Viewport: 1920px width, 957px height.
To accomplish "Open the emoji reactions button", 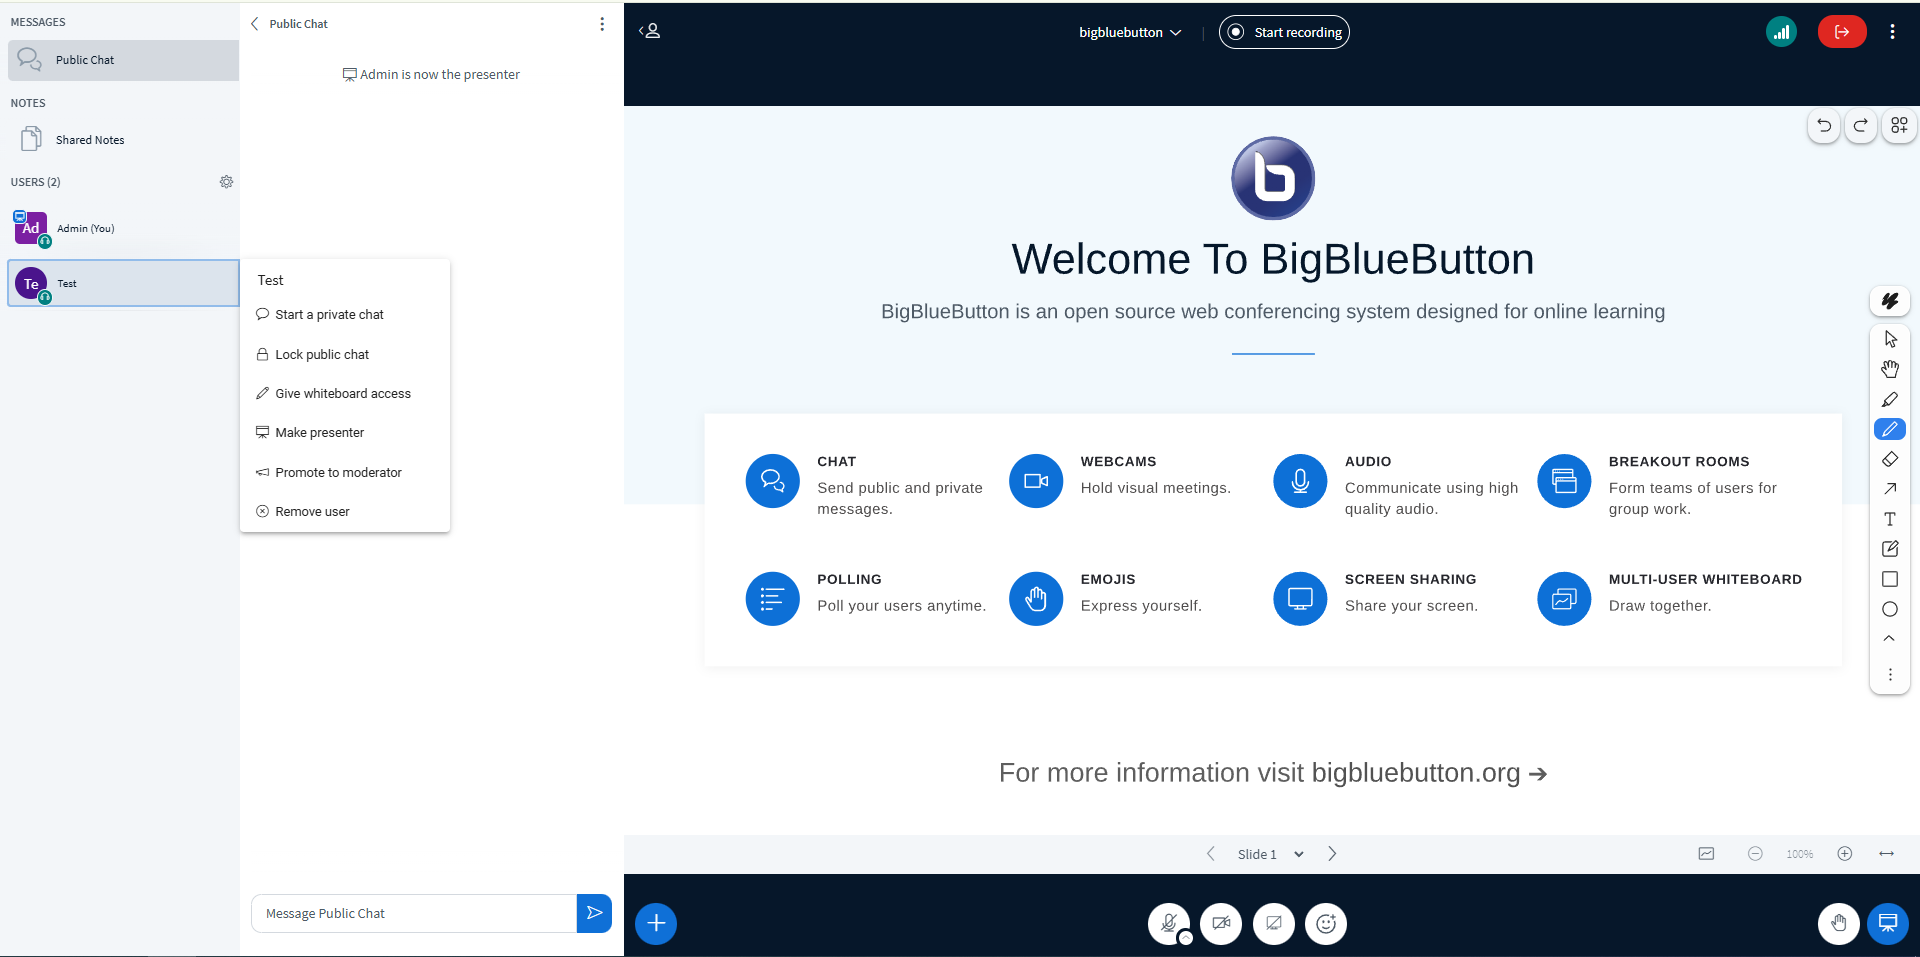I will point(1326,923).
